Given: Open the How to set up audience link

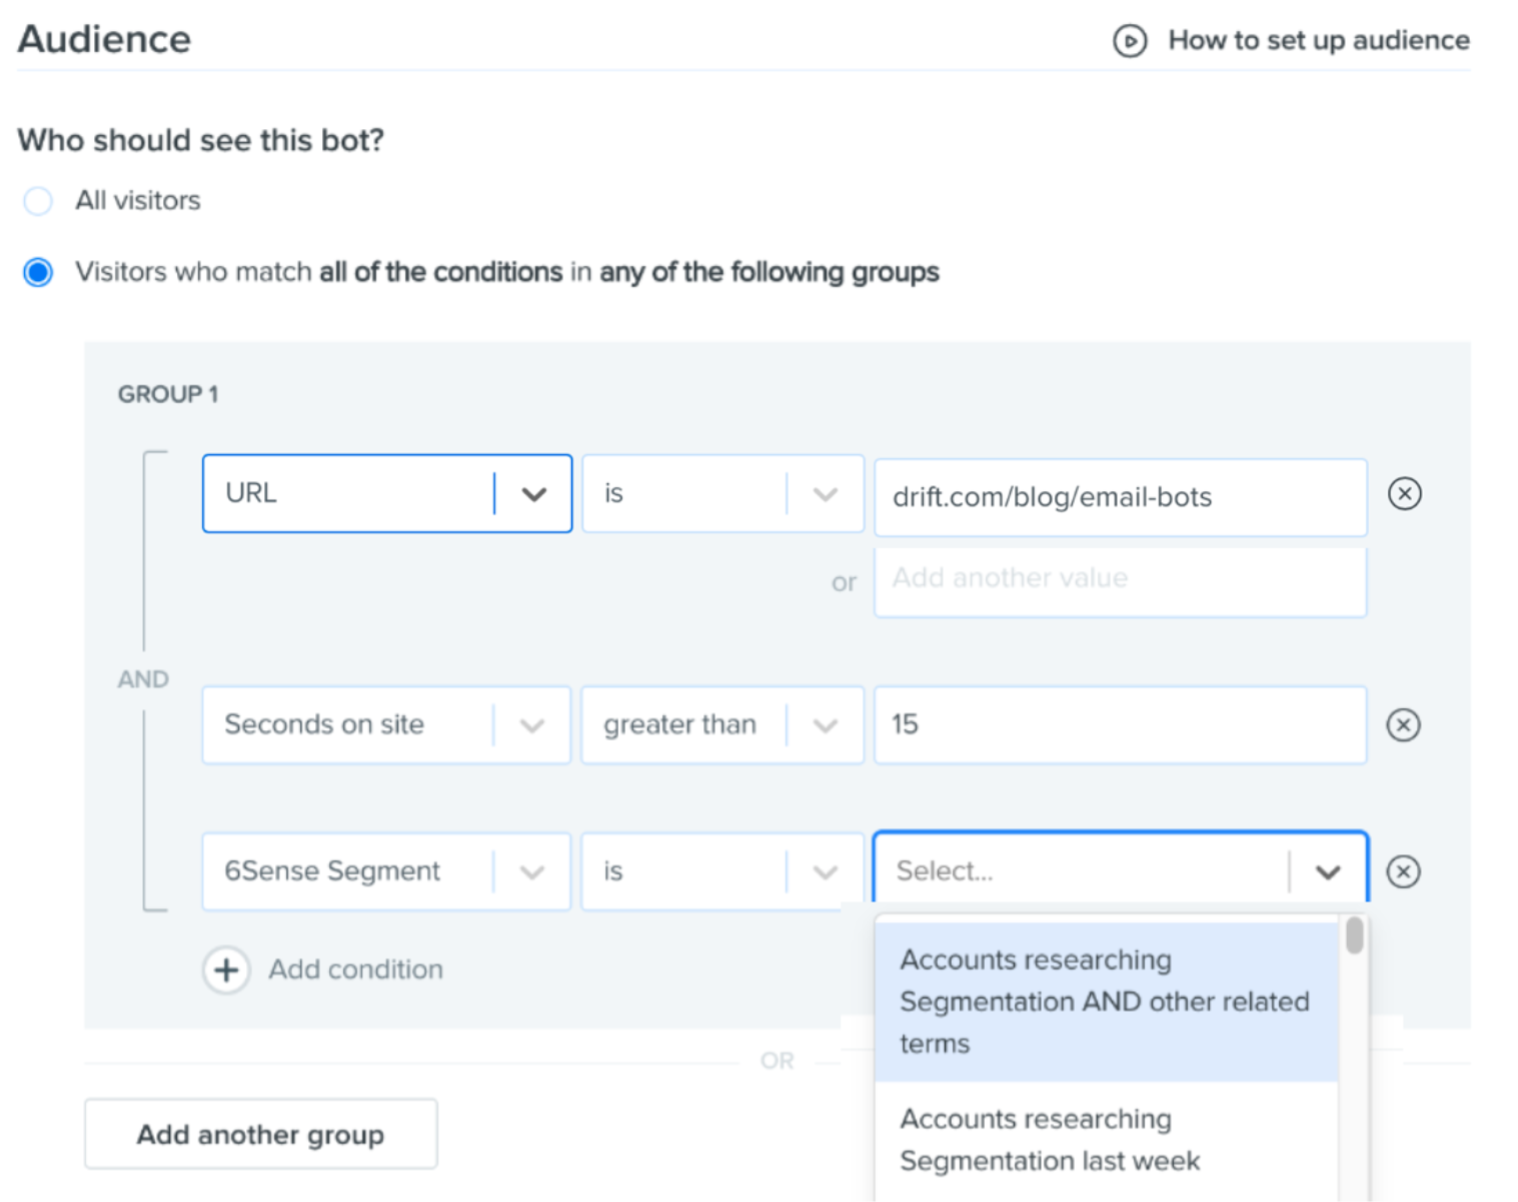Looking at the screenshot, I should (1319, 40).
